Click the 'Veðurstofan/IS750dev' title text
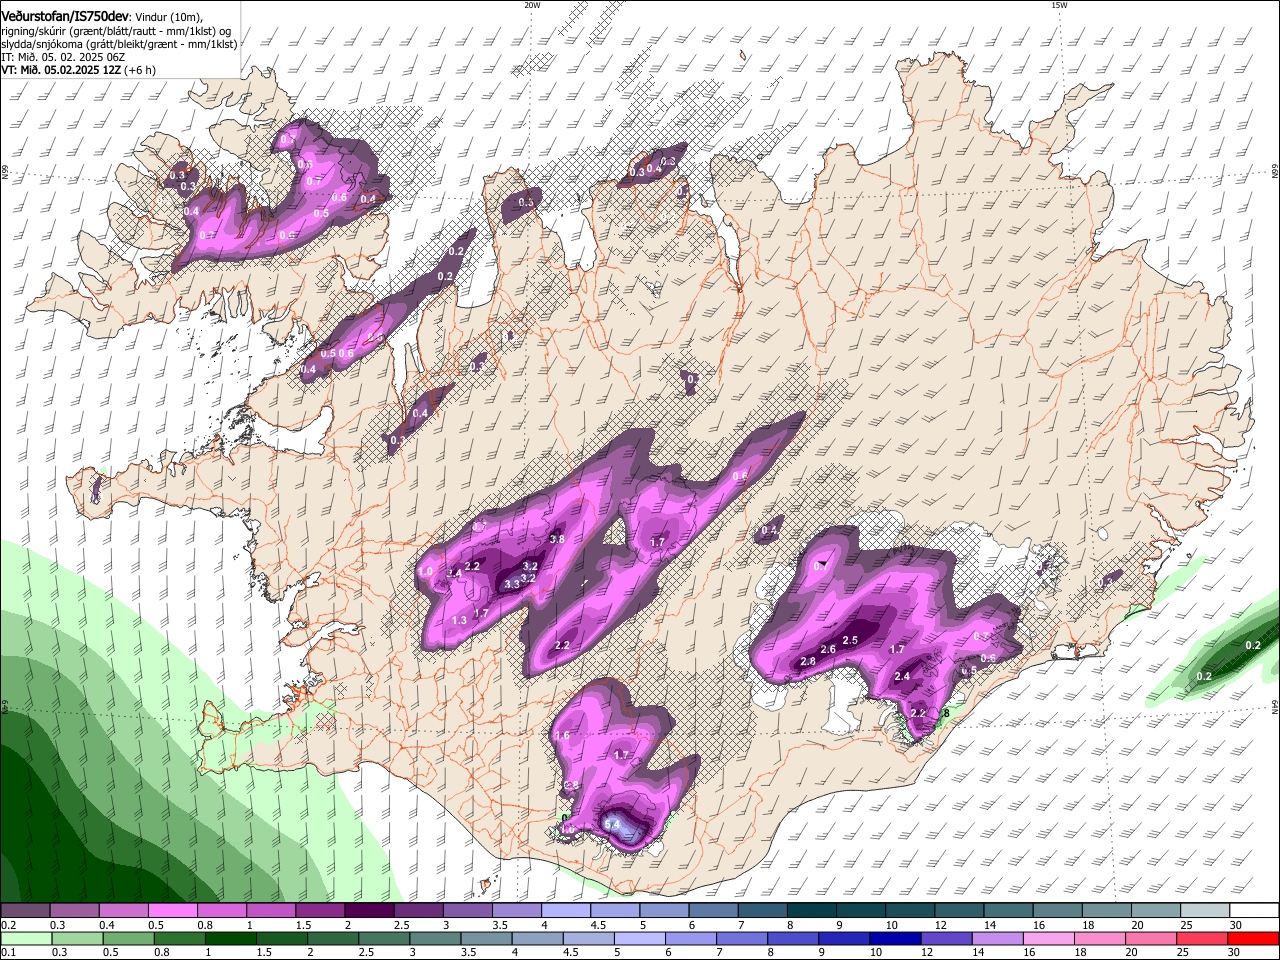This screenshot has width=1280, height=960. pos(65,17)
